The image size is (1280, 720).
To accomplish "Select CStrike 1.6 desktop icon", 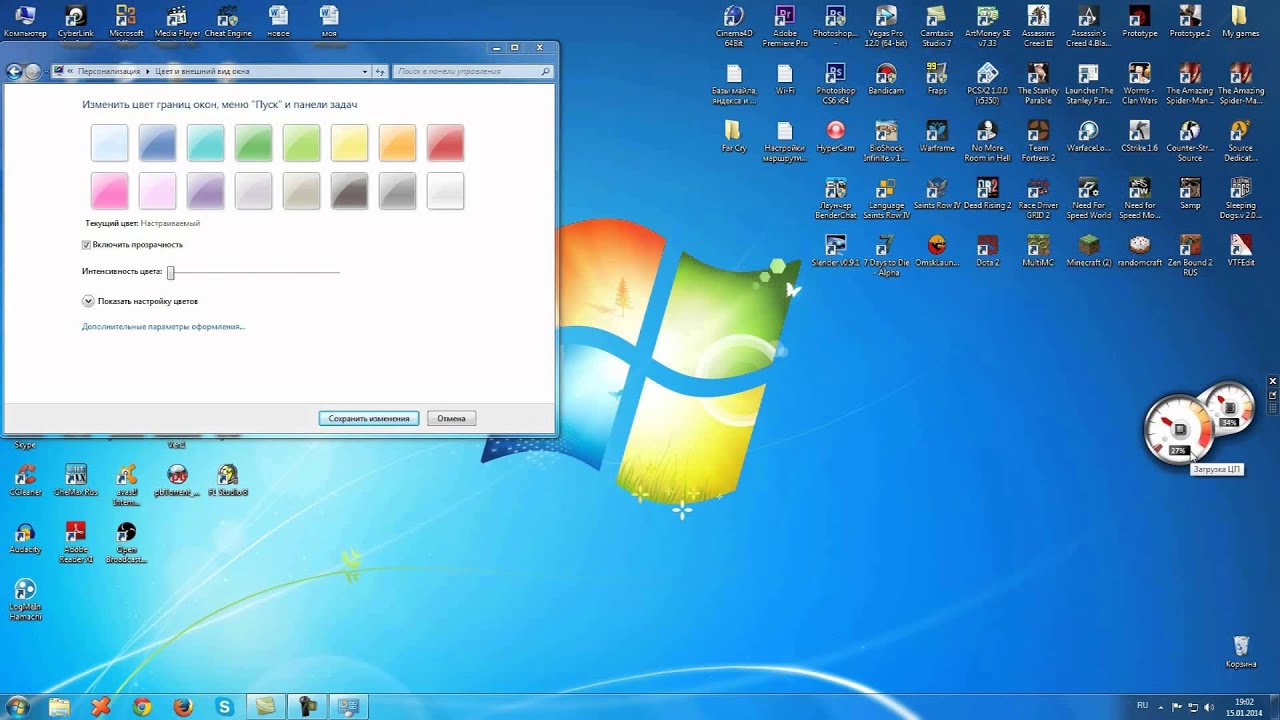I will coord(1139,136).
